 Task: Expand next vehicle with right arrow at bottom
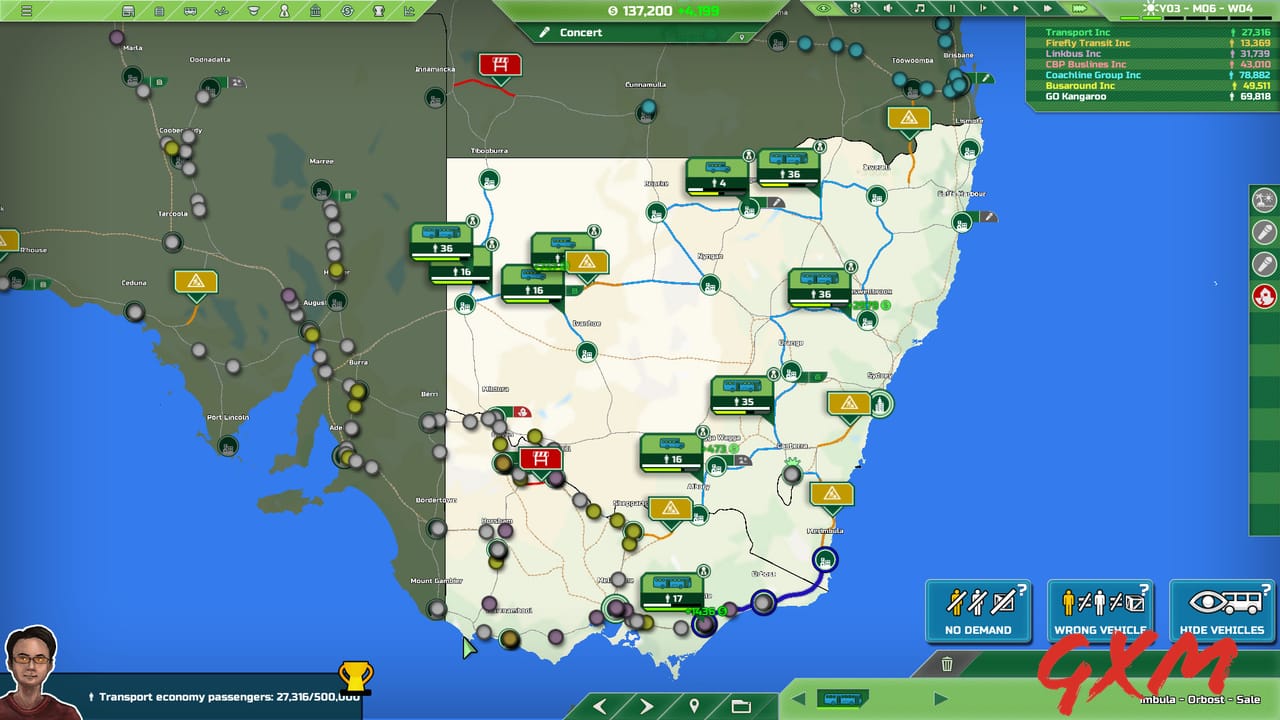(x=940, y=699)
